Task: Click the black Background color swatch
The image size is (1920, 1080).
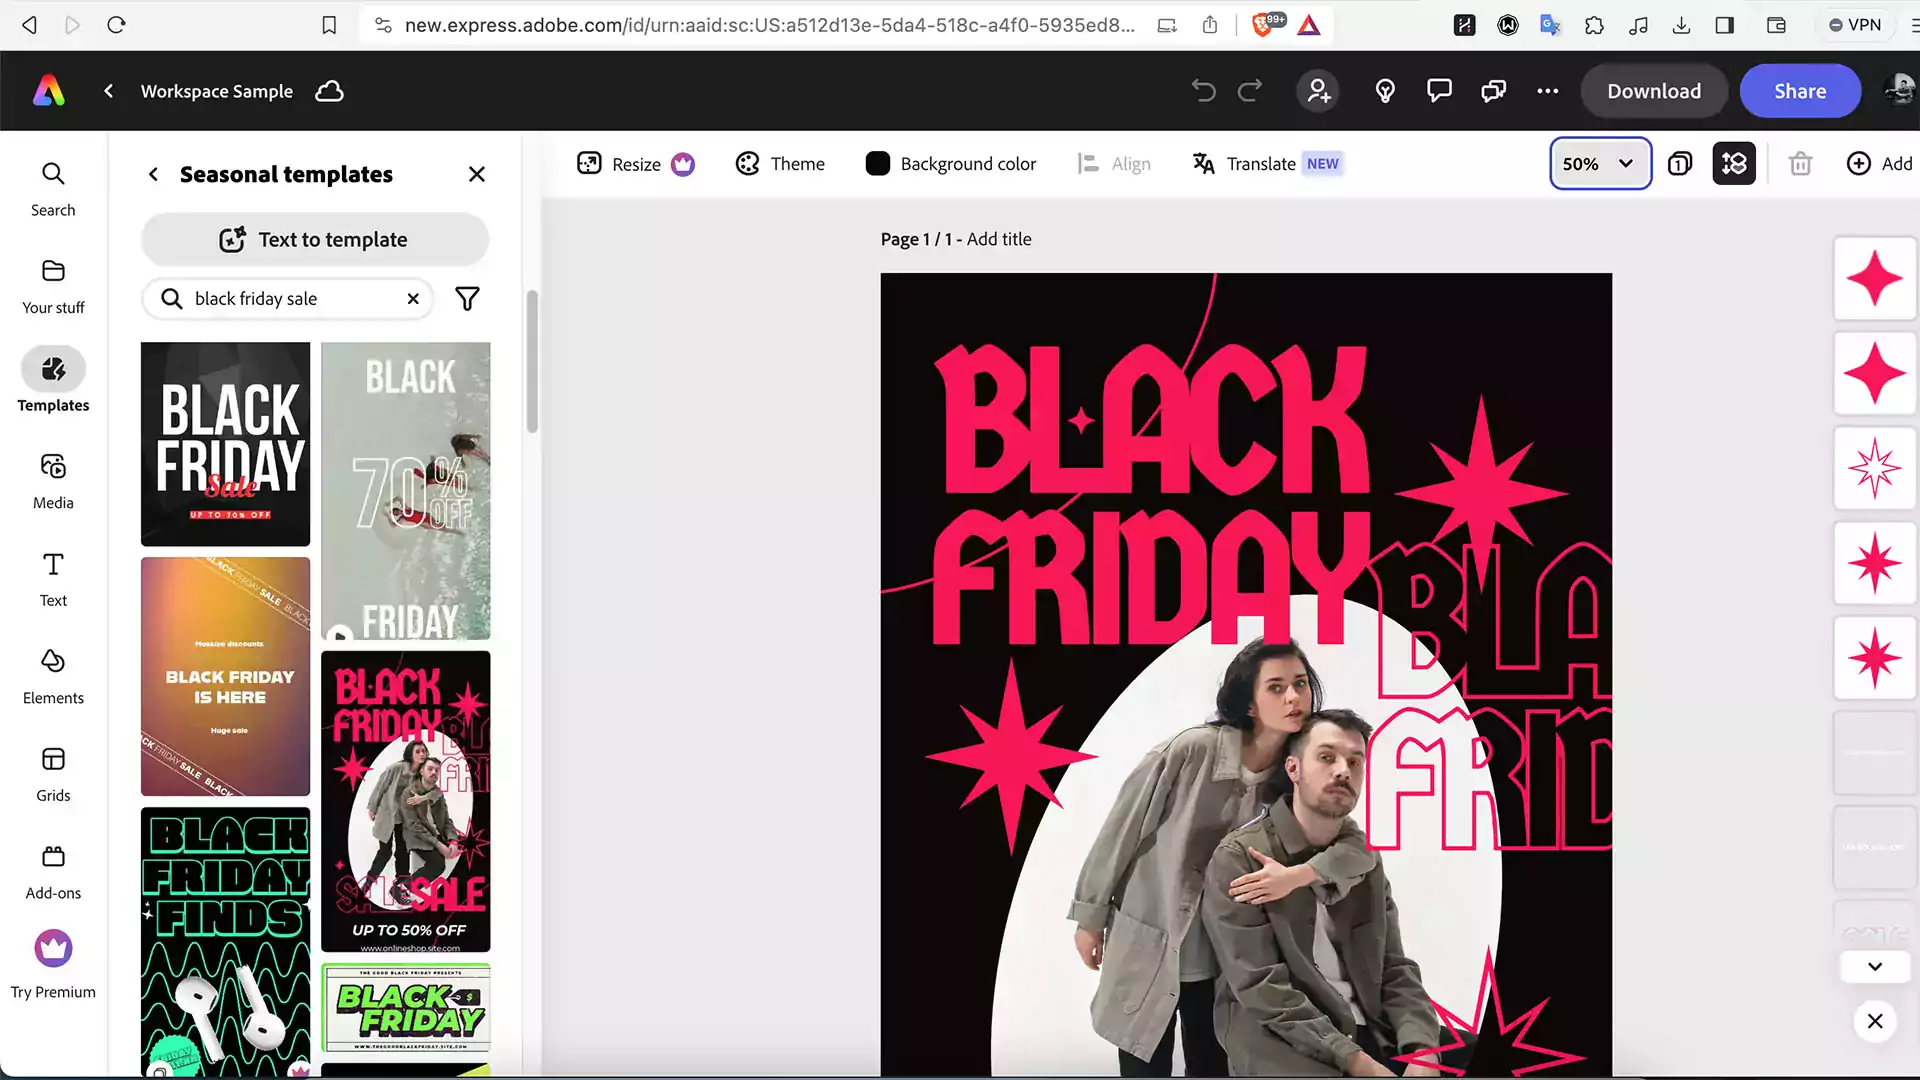Action: [x=877, y=164]
